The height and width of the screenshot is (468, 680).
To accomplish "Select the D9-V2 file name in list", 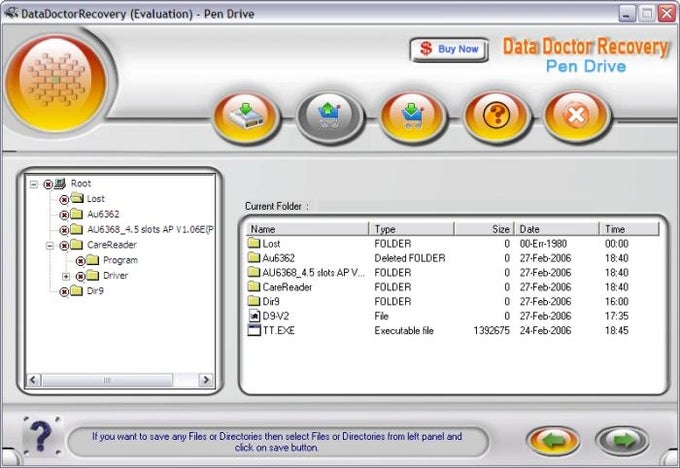I will [275, 316].
